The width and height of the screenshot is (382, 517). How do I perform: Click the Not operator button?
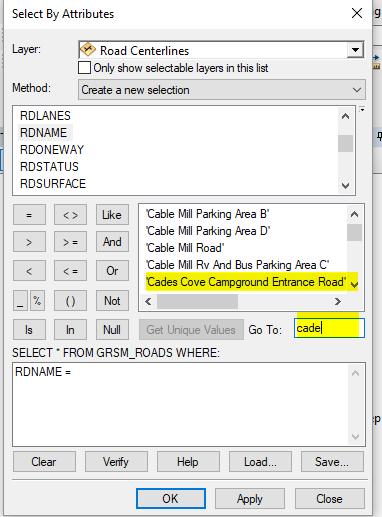112,301
